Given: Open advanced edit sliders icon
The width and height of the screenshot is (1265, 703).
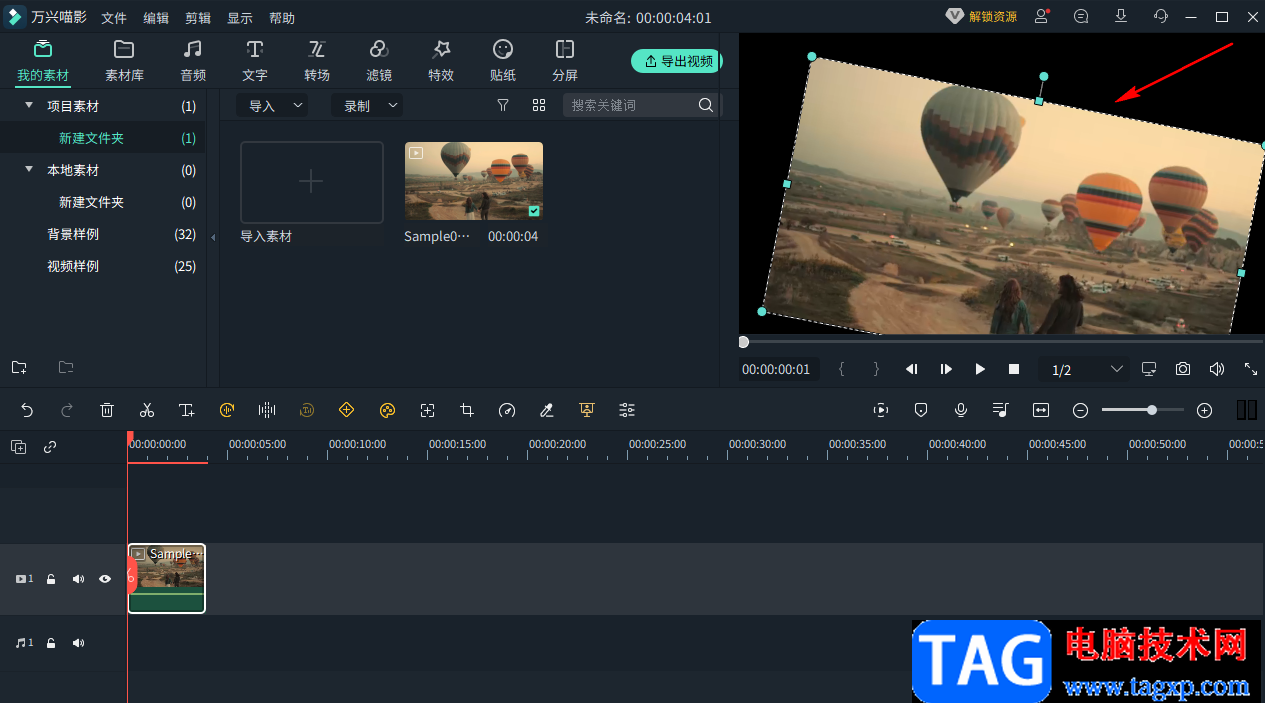Looking at the screenshot, I should point(627,410).
